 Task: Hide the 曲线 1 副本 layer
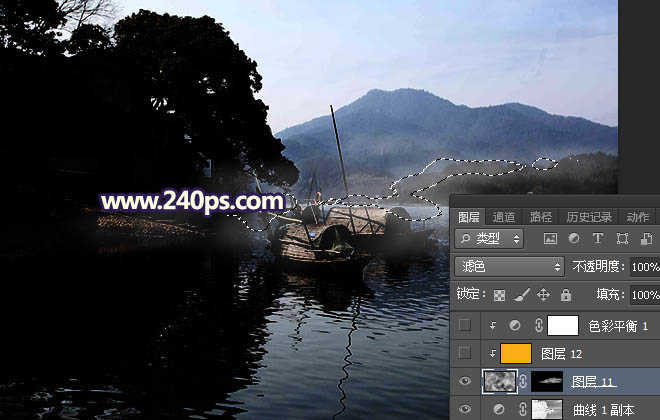click(x=465, y=409)
